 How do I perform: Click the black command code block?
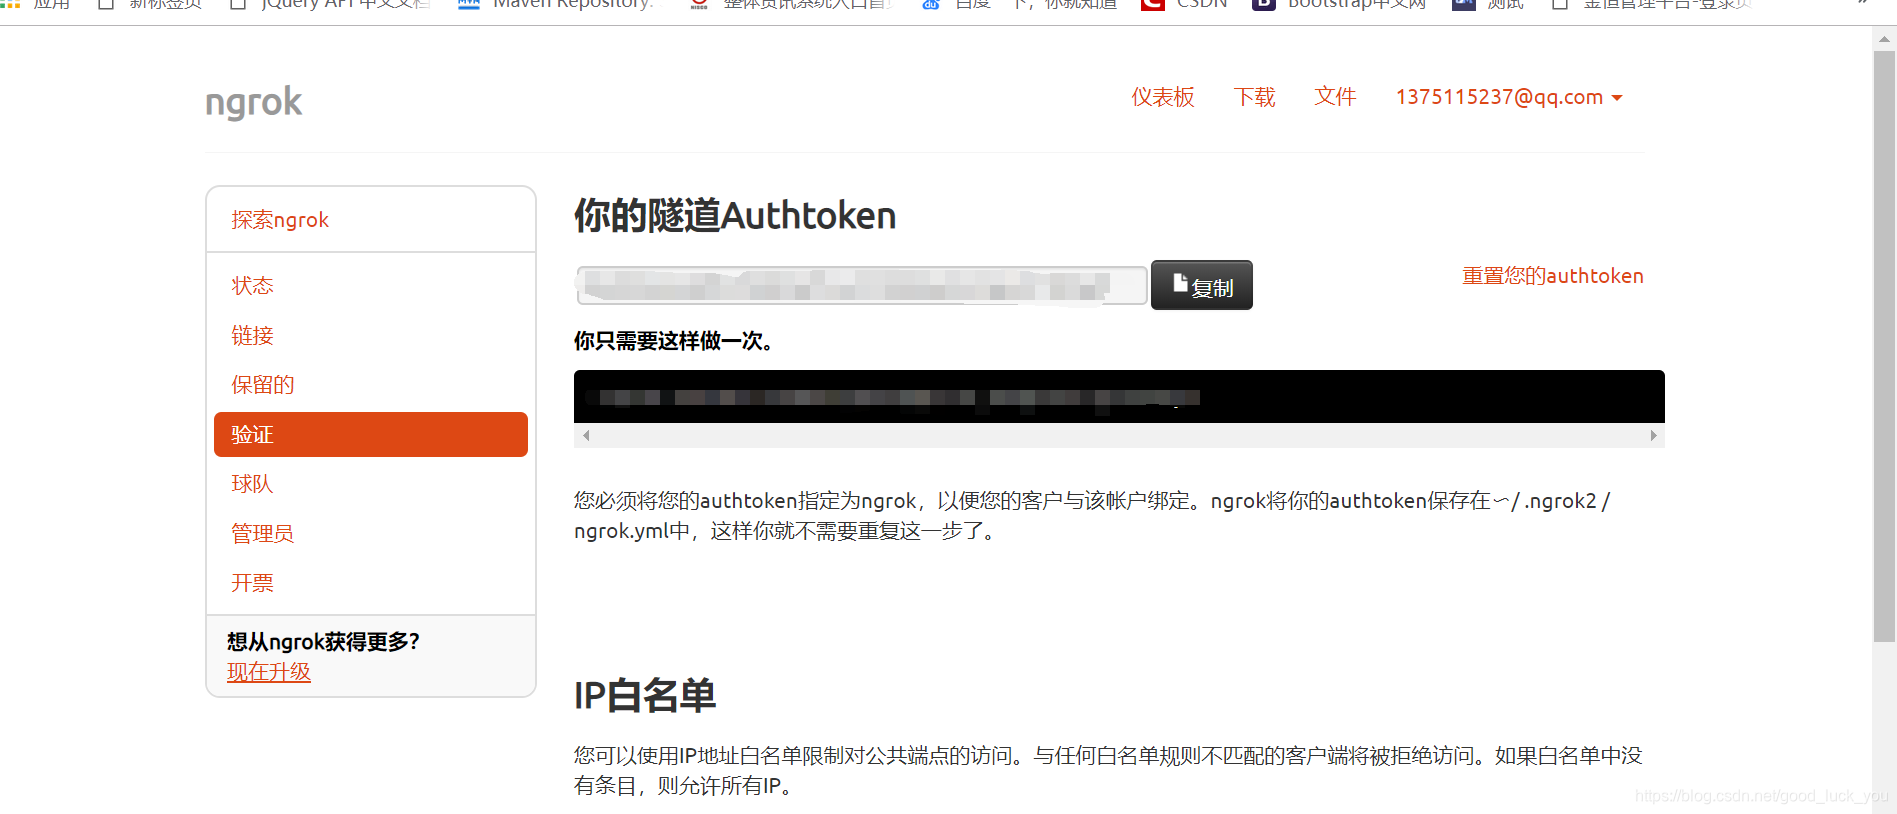(1119, 397)
